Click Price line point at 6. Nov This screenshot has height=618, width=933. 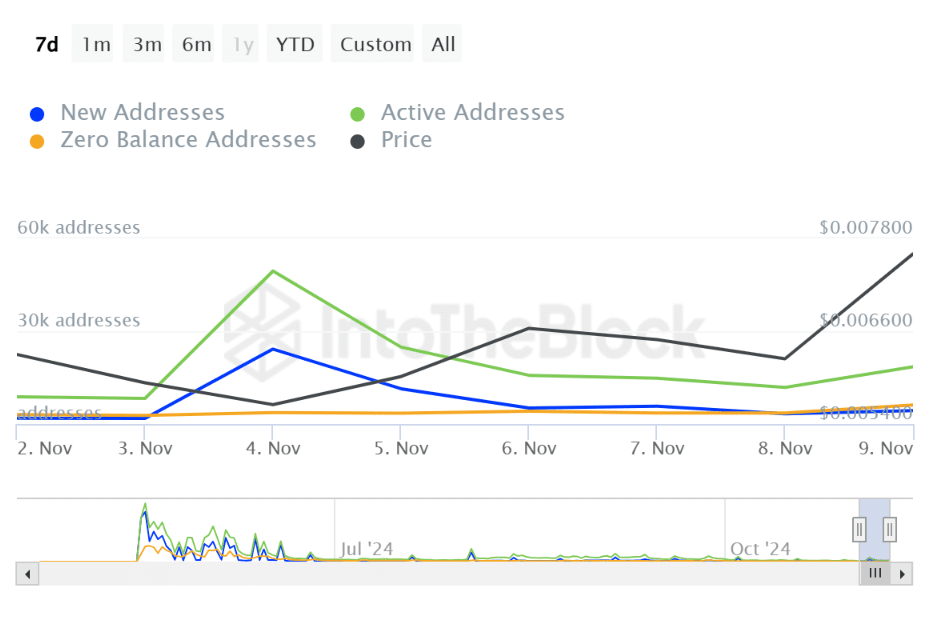[529, 328]
